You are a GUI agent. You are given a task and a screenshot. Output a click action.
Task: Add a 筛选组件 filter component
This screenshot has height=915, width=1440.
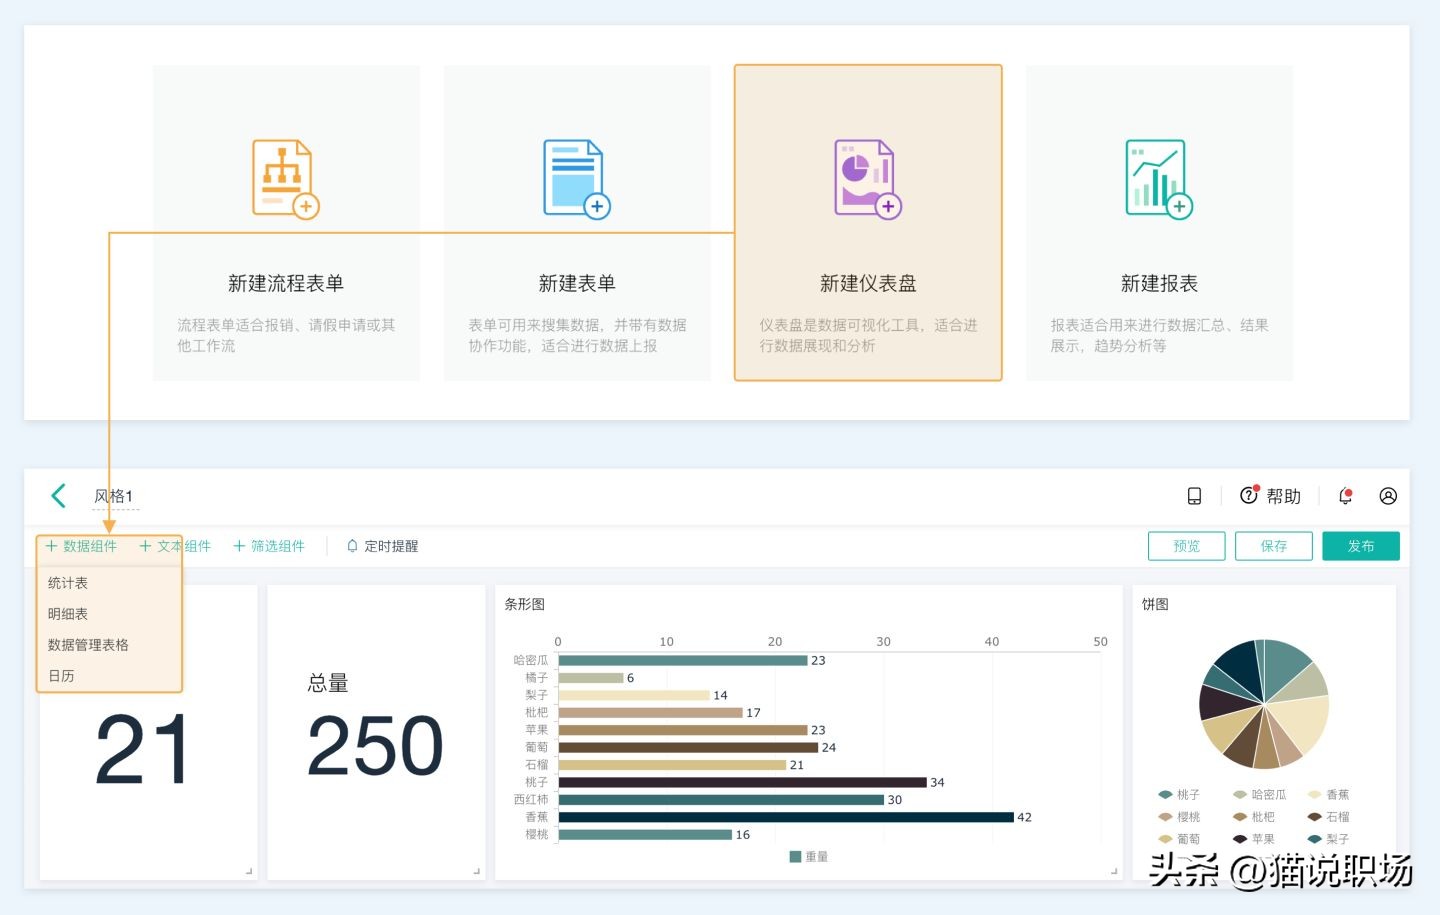point(269,546)
